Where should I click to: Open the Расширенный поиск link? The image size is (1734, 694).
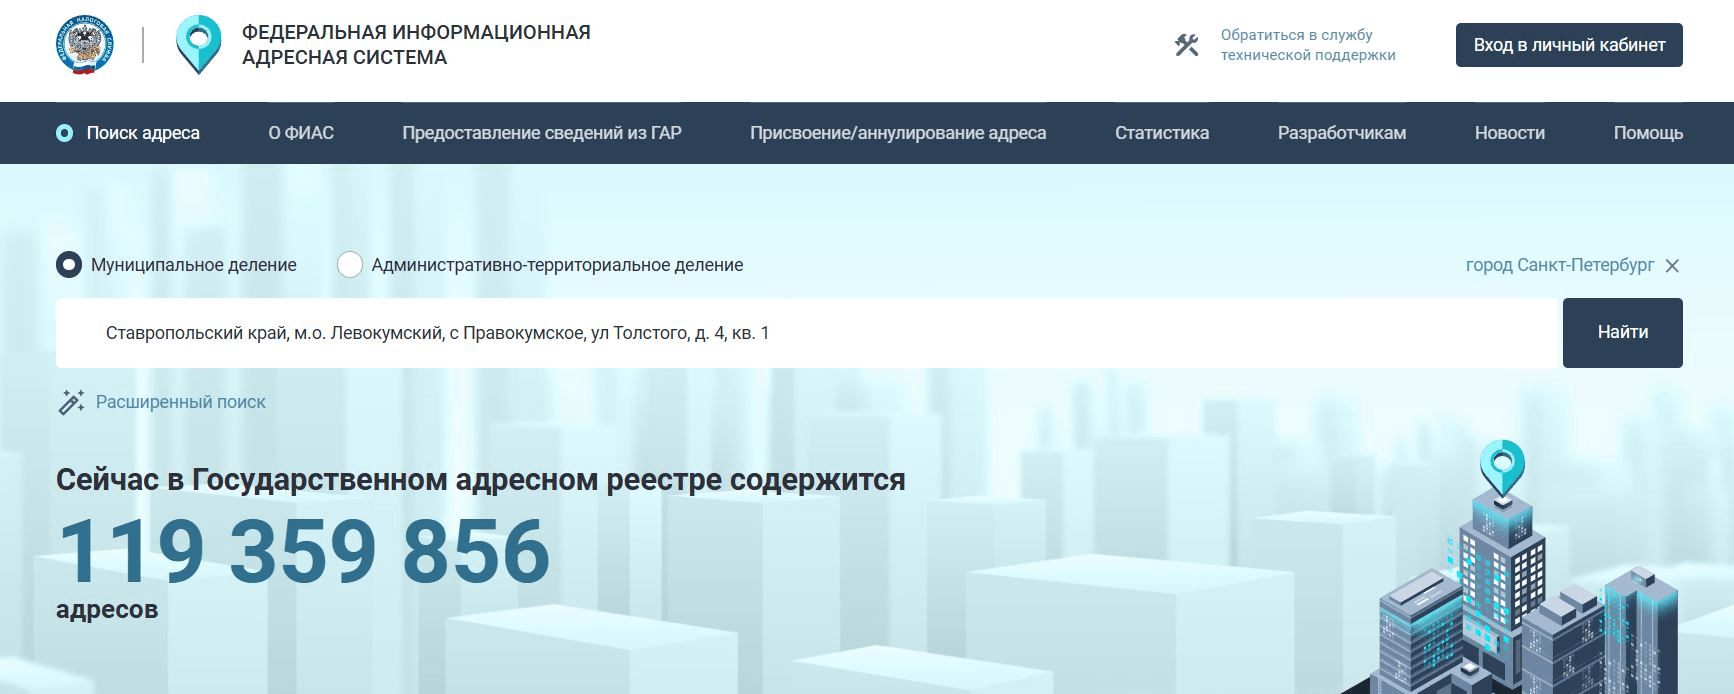tap(181, 402)
